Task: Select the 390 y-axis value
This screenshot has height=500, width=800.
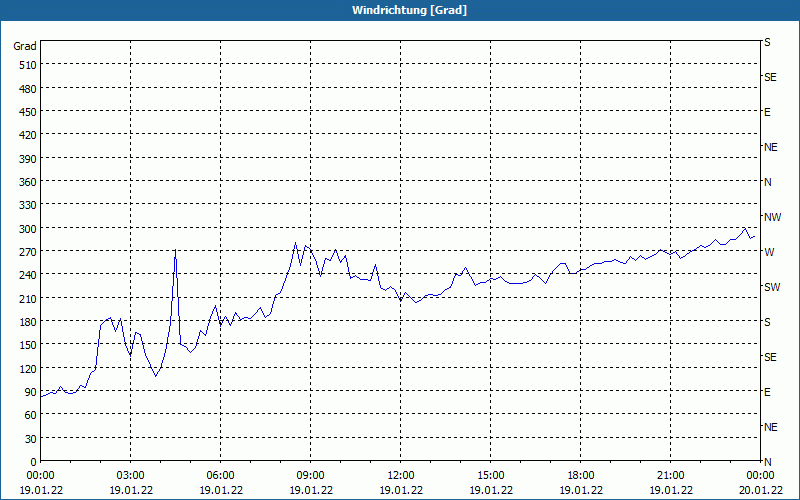Action: [28, 159]
